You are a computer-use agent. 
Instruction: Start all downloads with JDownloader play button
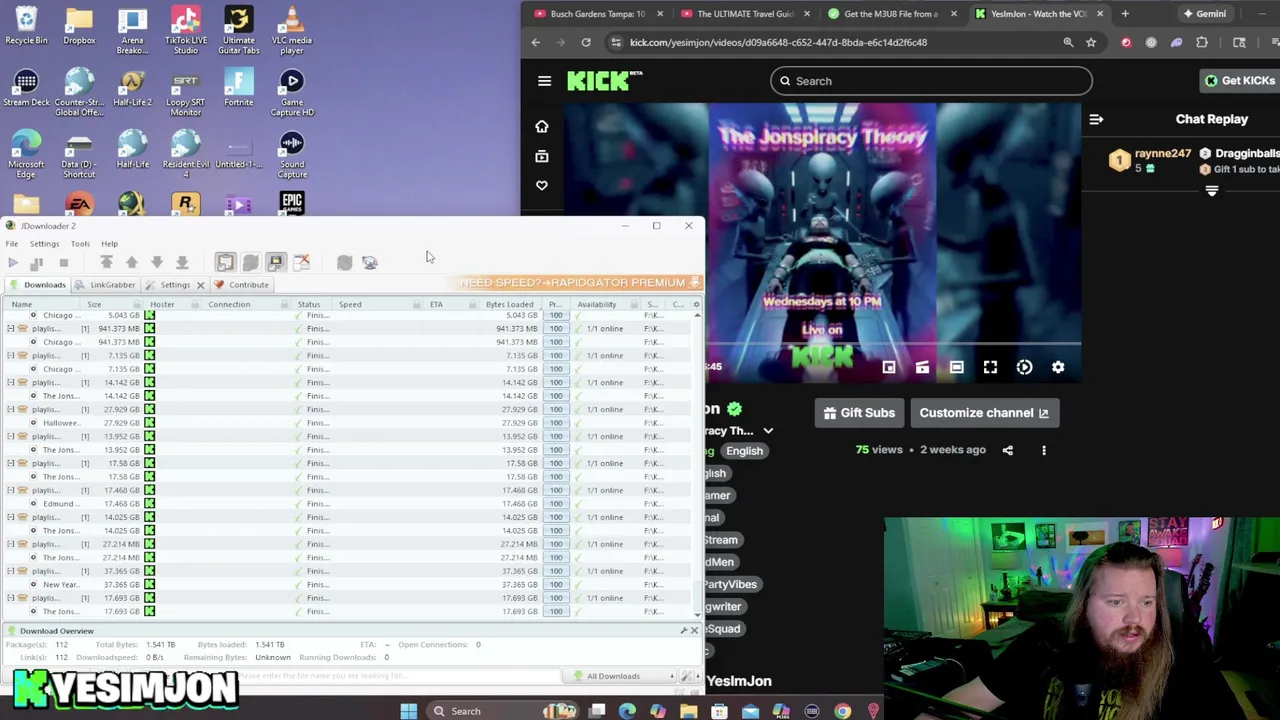click(13, 262)
